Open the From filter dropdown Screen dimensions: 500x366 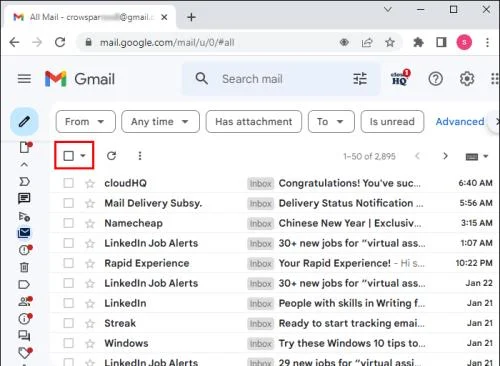(x=86, y=122)
